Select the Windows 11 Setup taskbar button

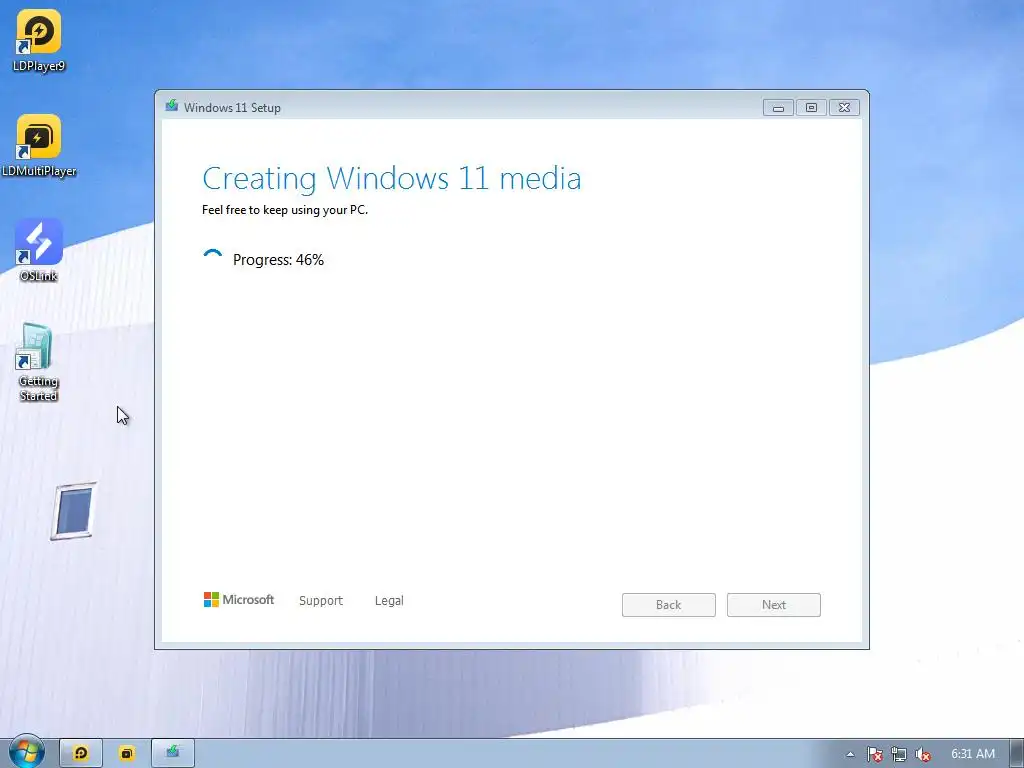tap(172, 753)
